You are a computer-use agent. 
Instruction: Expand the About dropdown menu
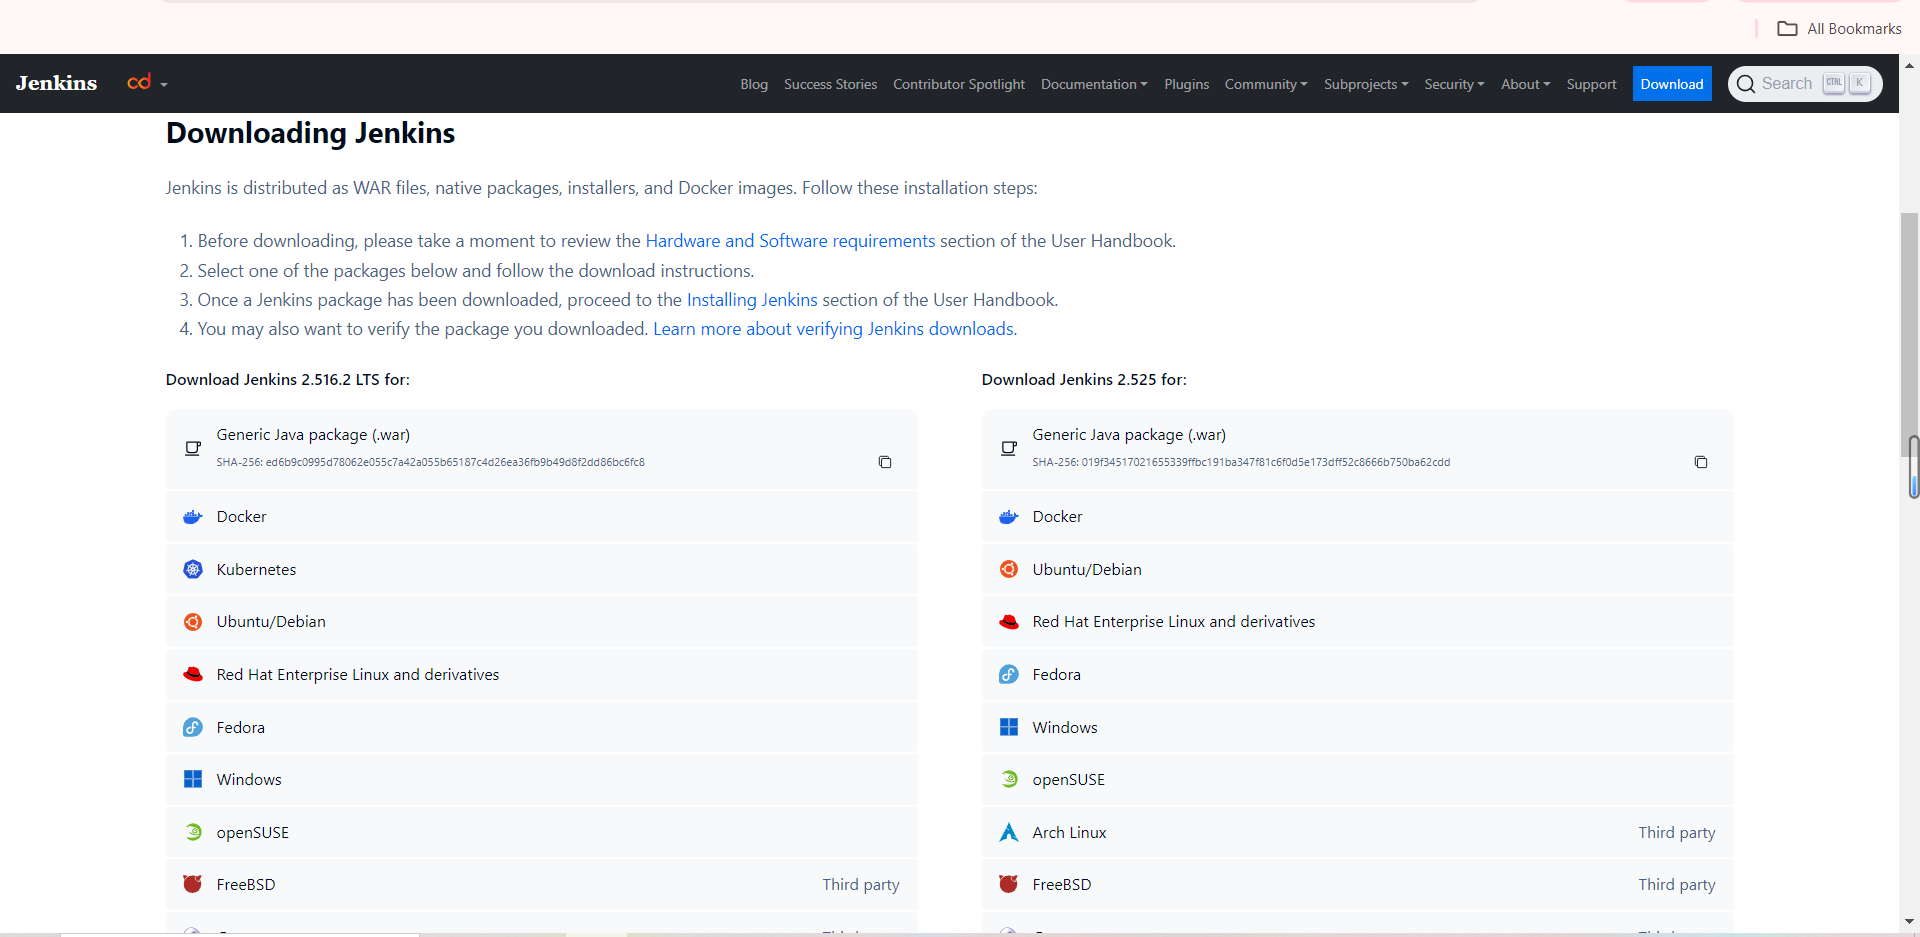[x=1525, y=84]
